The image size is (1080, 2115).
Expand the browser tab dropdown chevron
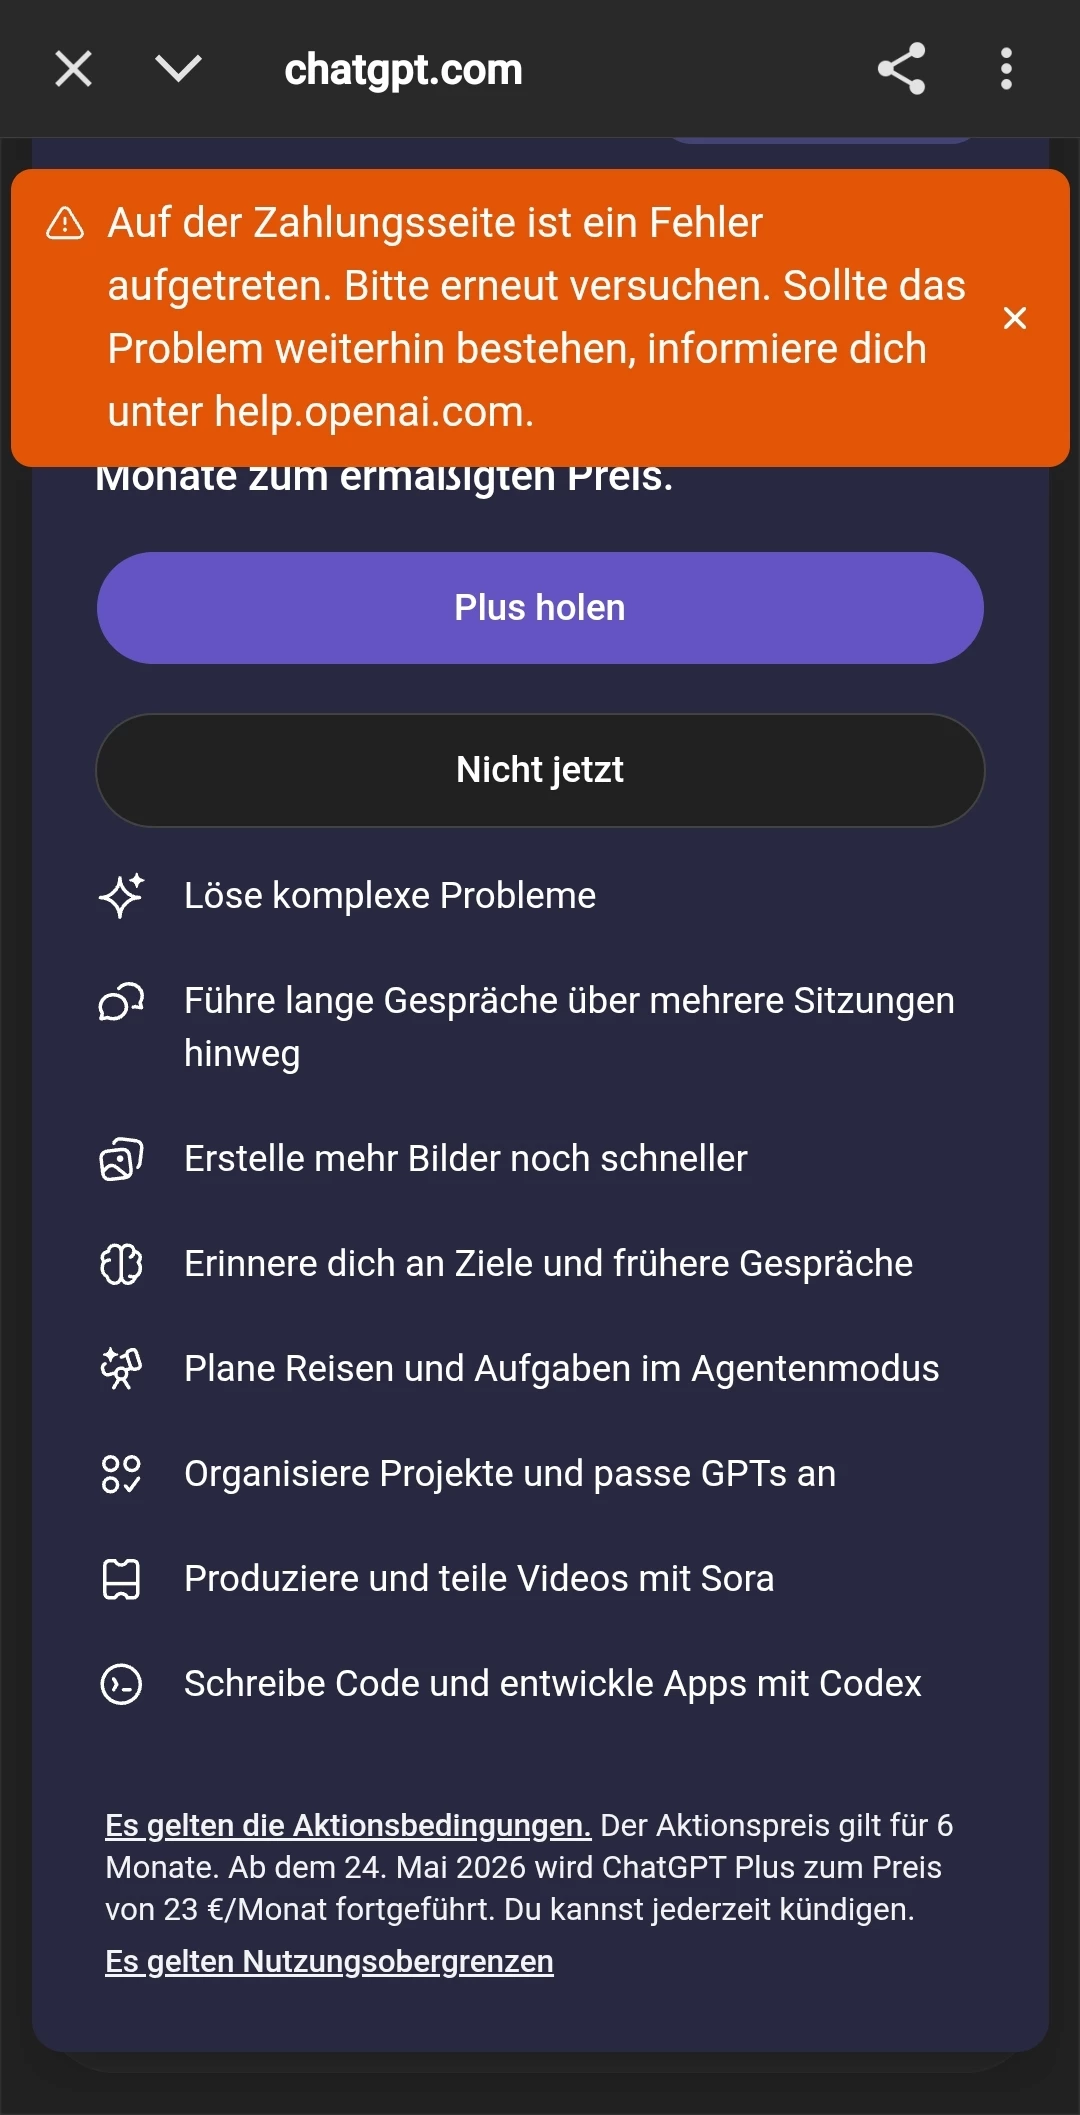(x=179, y=69)
